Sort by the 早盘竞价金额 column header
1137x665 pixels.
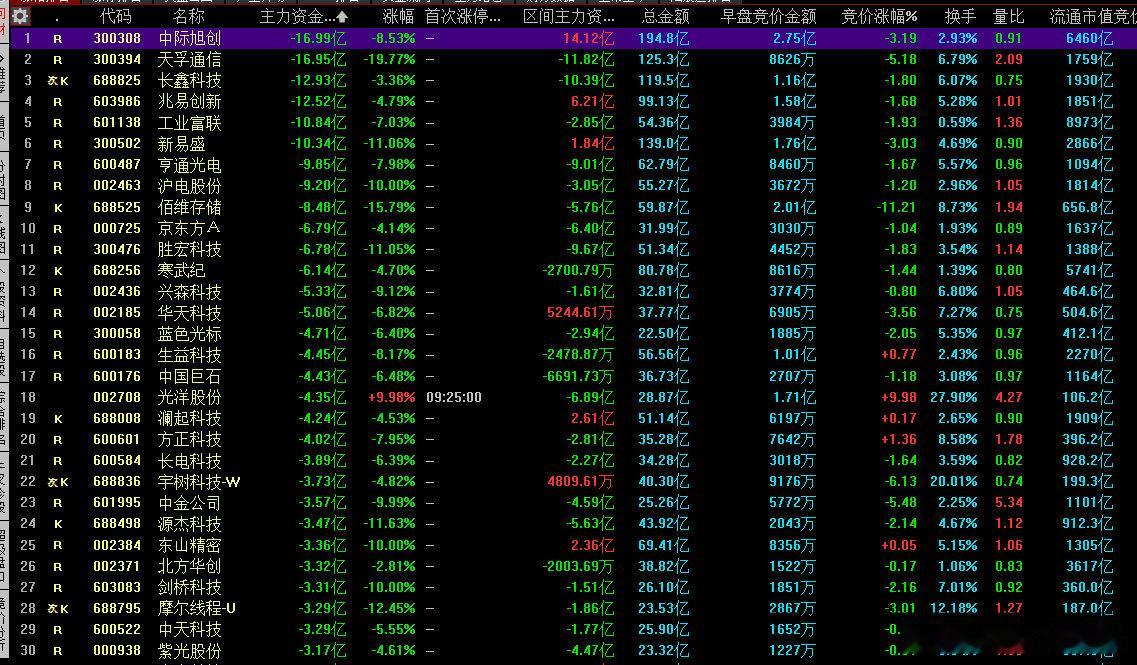pos(769,17)
